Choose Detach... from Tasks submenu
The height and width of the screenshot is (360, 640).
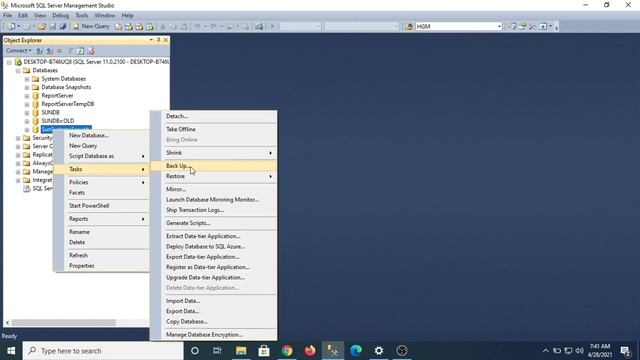tap(214, 116)
